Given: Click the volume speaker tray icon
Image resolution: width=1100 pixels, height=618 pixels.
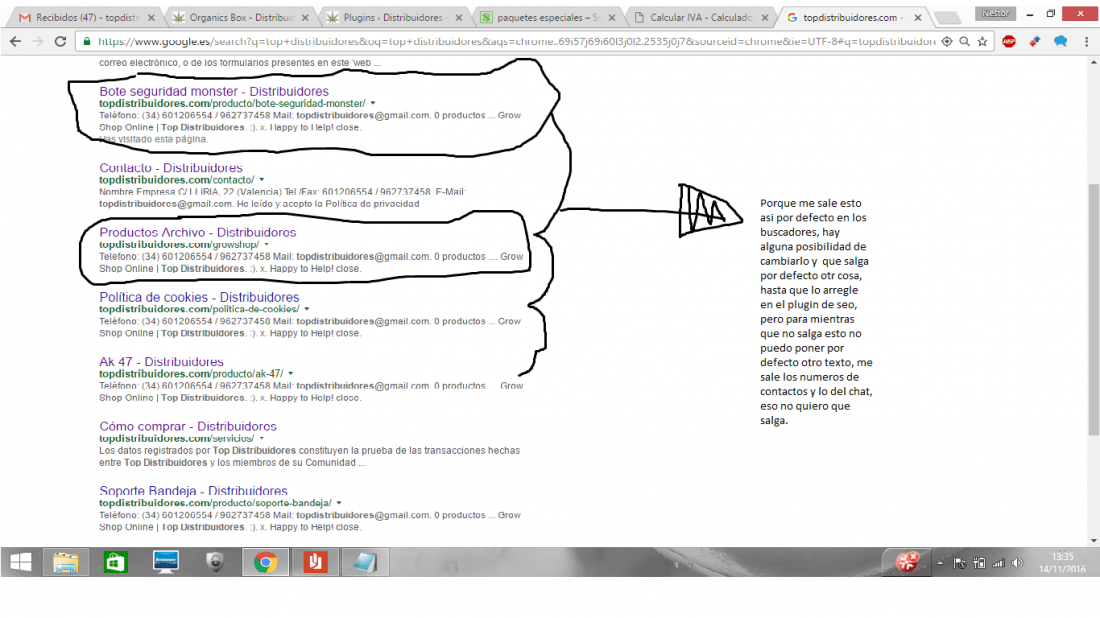Looking at the screenshot, I should pos(1017,563).
